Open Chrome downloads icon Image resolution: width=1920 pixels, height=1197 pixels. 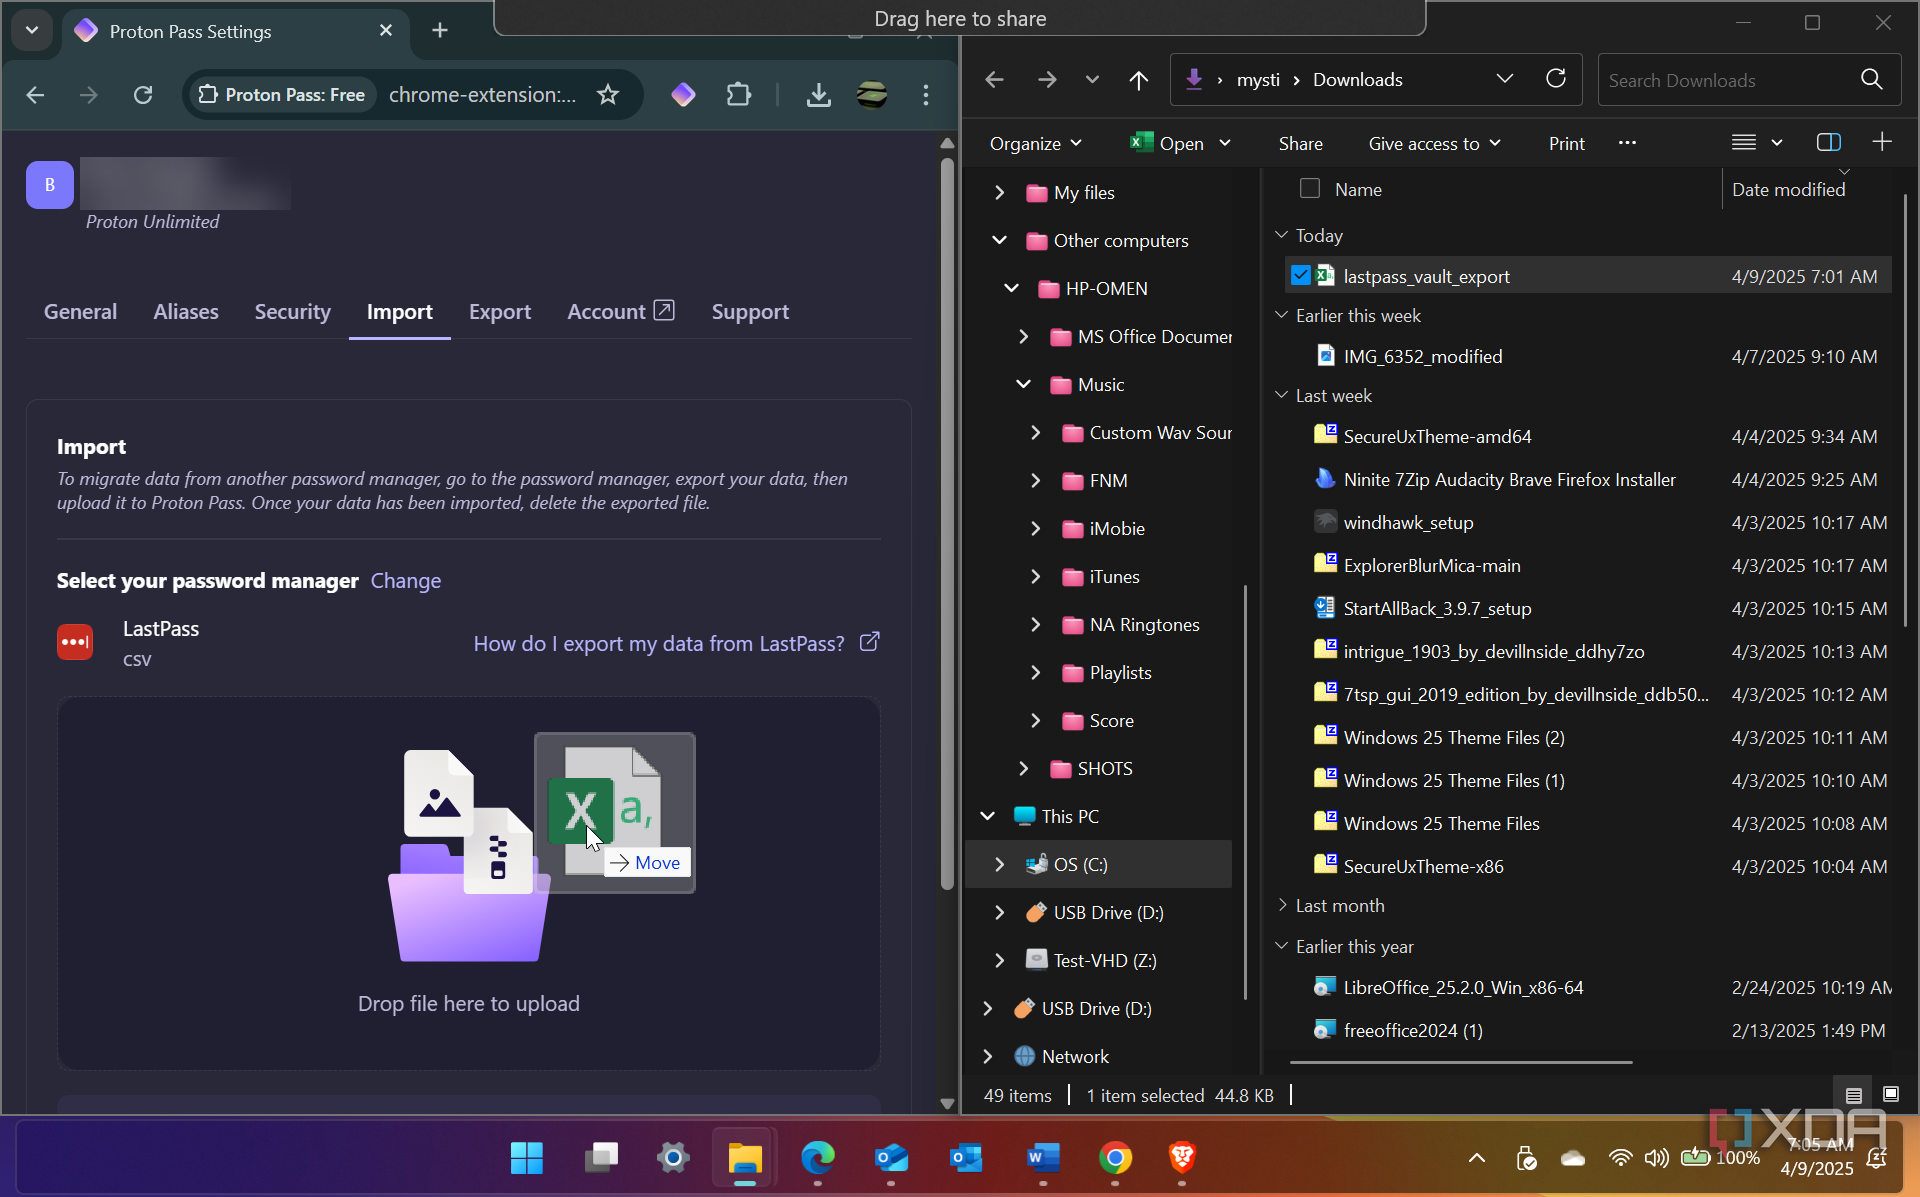click(x=818, y=94)
